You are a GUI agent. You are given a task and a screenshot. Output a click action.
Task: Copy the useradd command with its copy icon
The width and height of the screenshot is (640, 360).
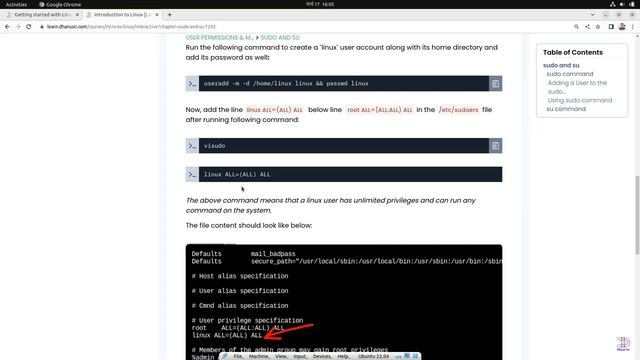tap(496, 84)
